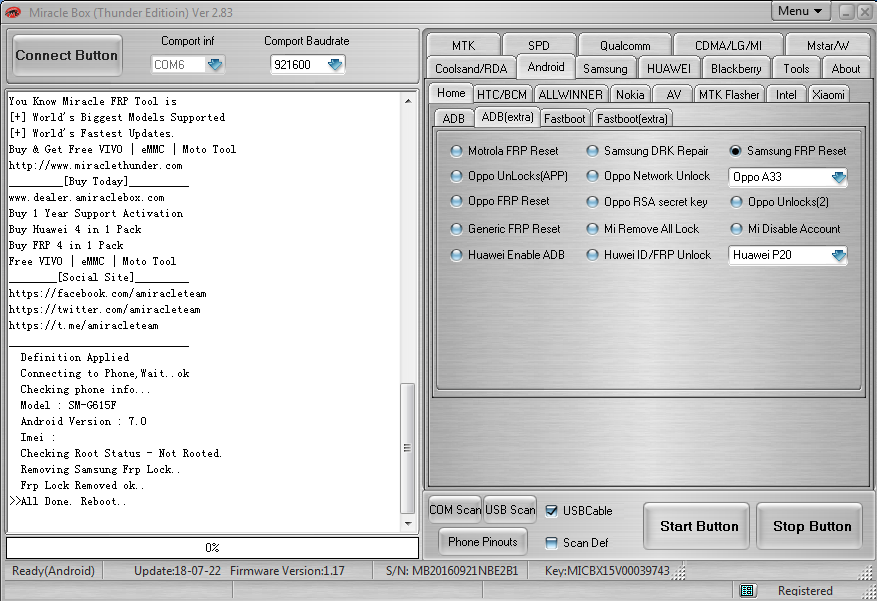This screenshot has height=601, width=877.
Task: Open the ALLWINNER sub-tab
Action: tap(570, 94)
